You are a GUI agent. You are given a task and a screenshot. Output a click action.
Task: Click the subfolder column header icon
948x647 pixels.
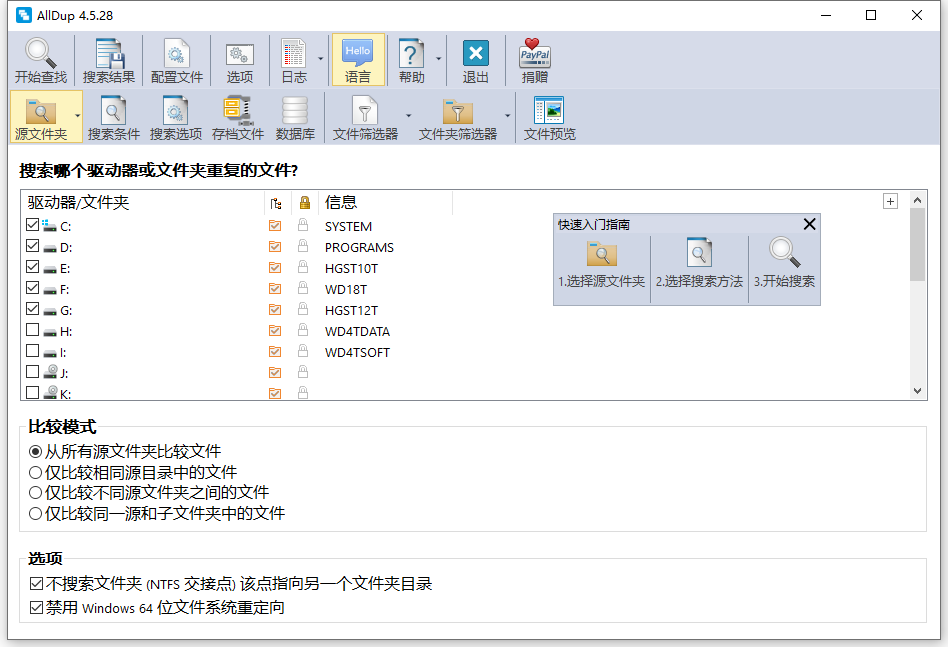click(276, 203)
